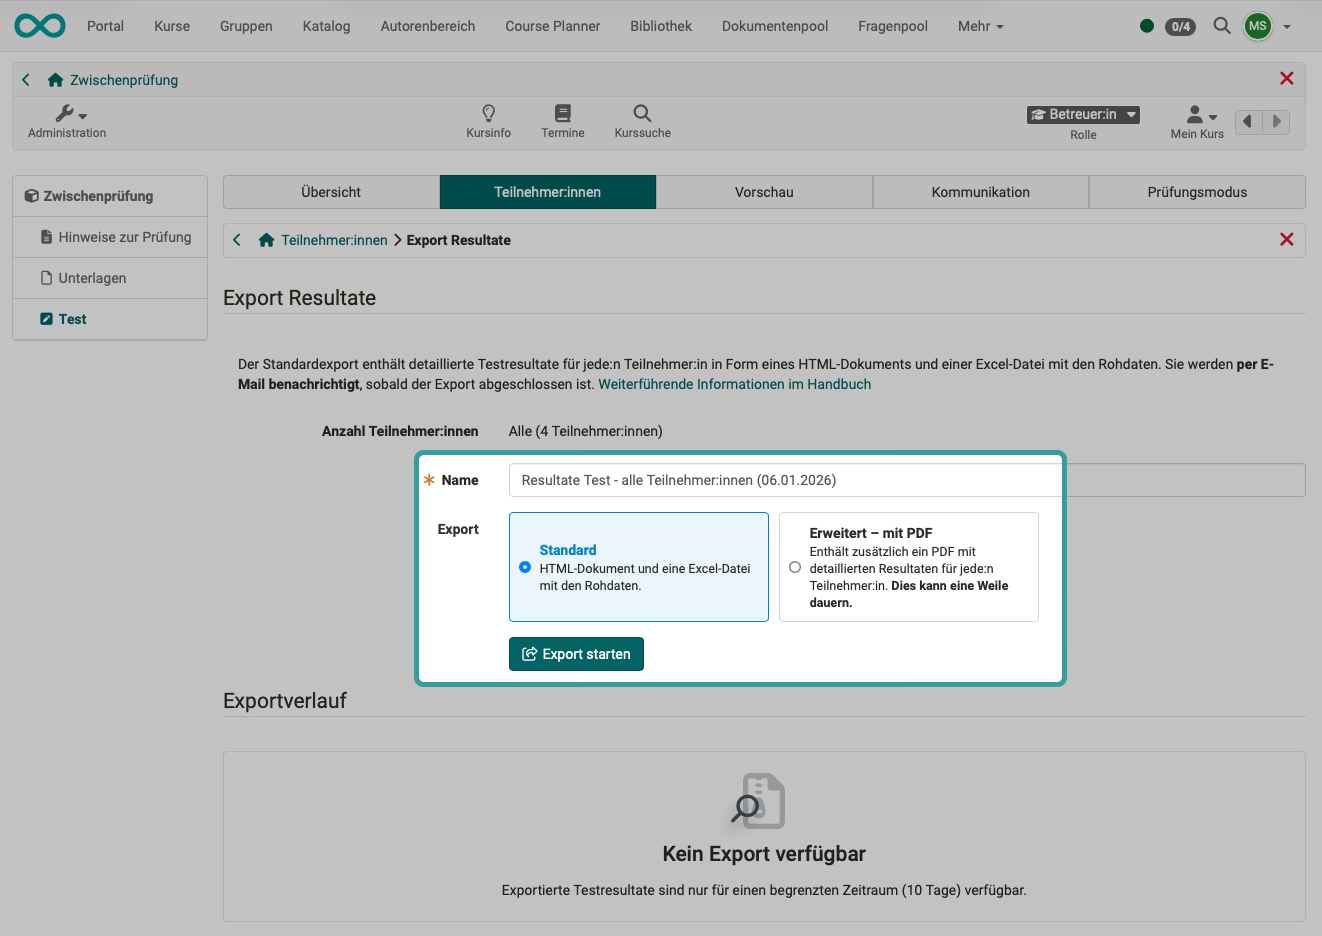Image resolution: width=1322 pixels, height=936 pixels.
Task: Click the 0/4 progress indicator
Action: click(x=1180, y=26)
